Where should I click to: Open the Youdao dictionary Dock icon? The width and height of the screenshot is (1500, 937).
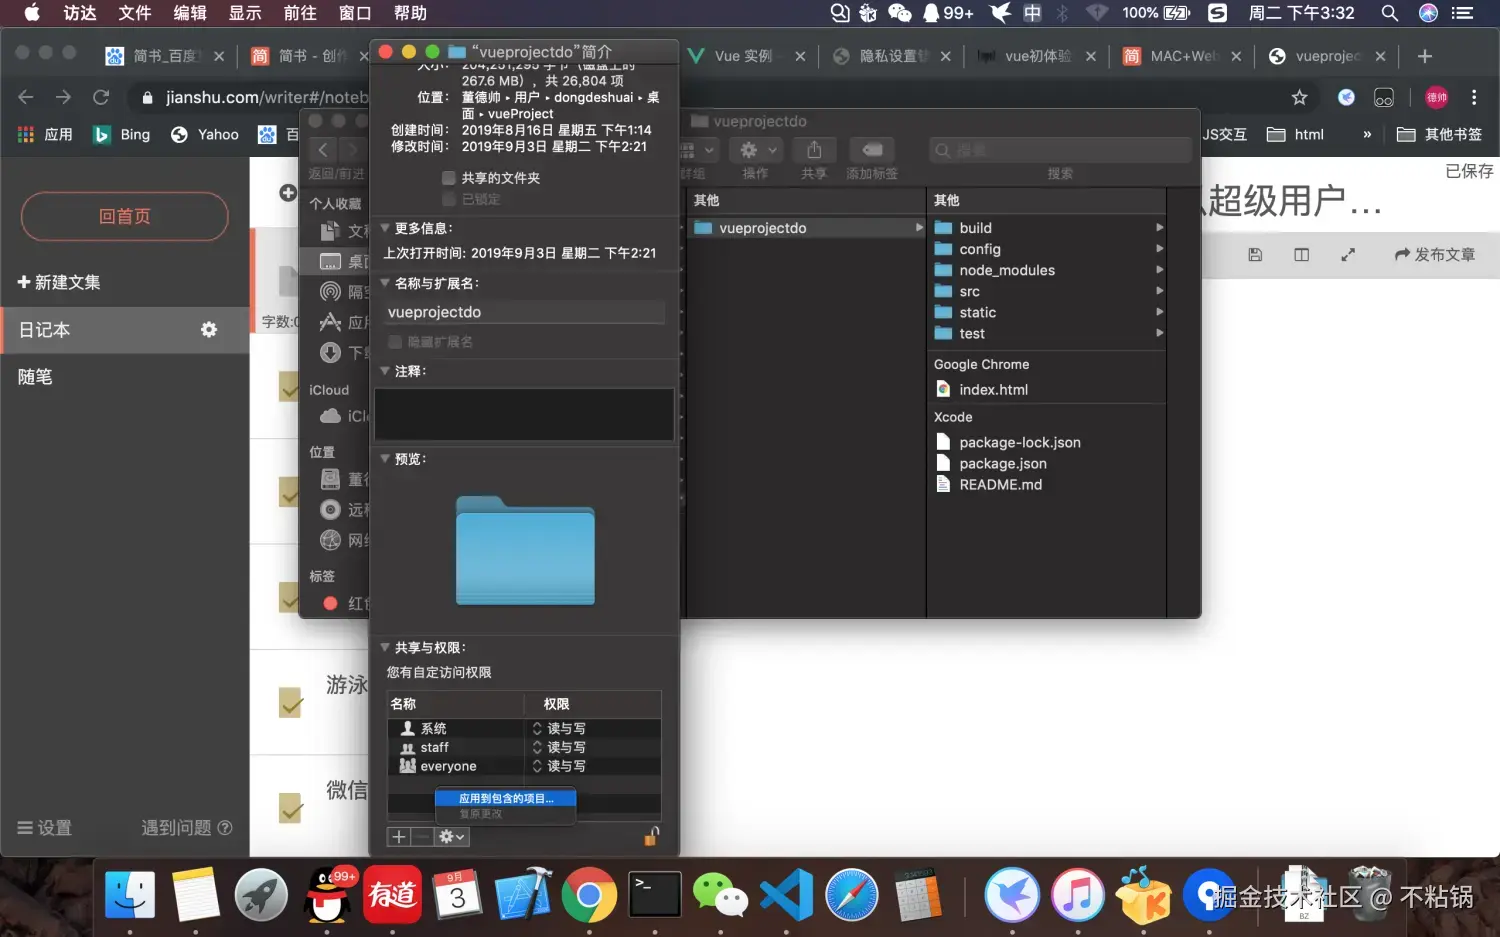tap(392, 895)
